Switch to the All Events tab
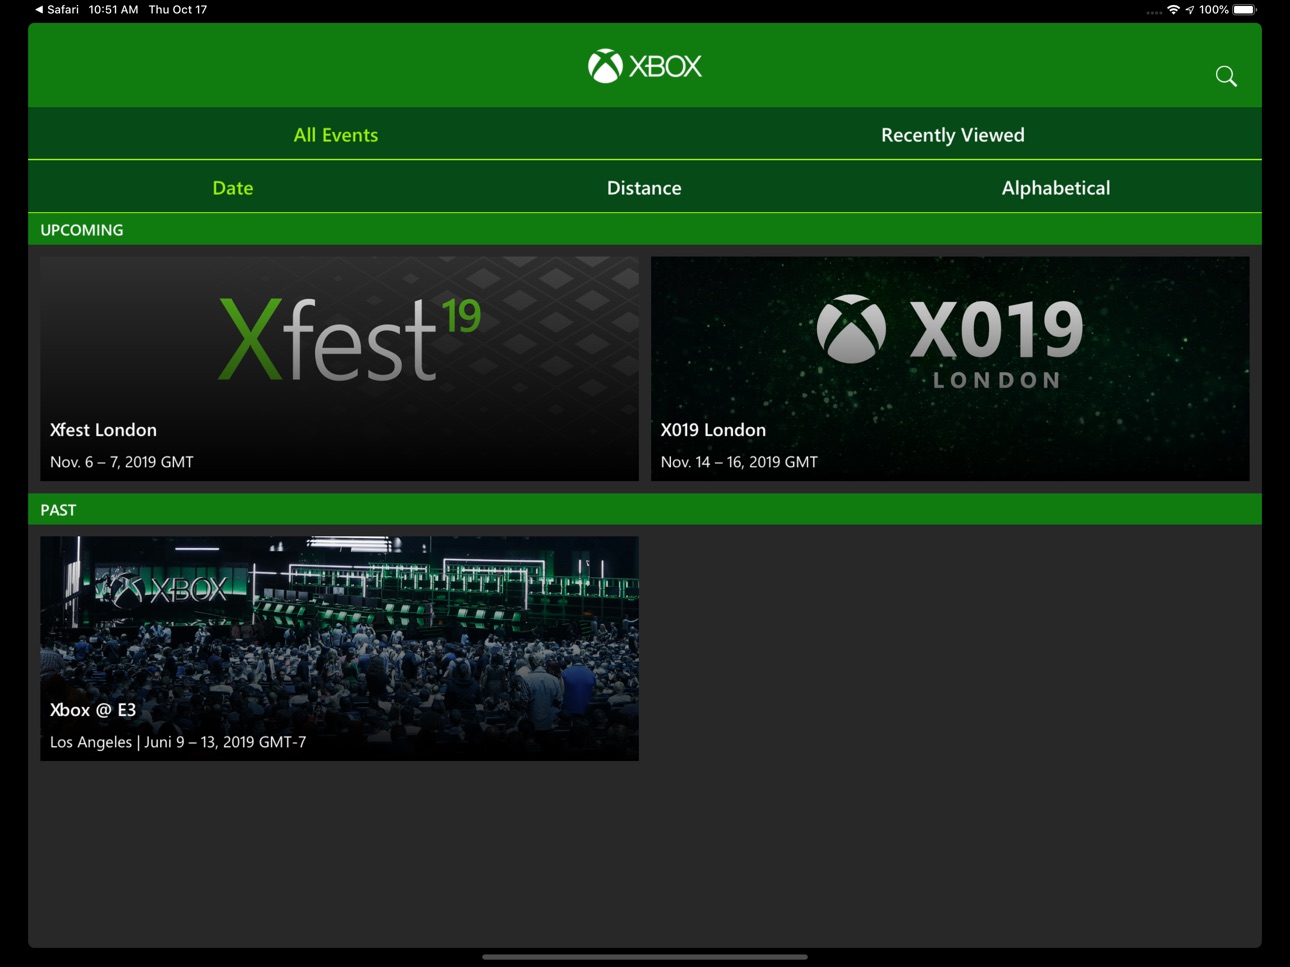This screenshot has width=1290, height=967. (x=336, y=134)
